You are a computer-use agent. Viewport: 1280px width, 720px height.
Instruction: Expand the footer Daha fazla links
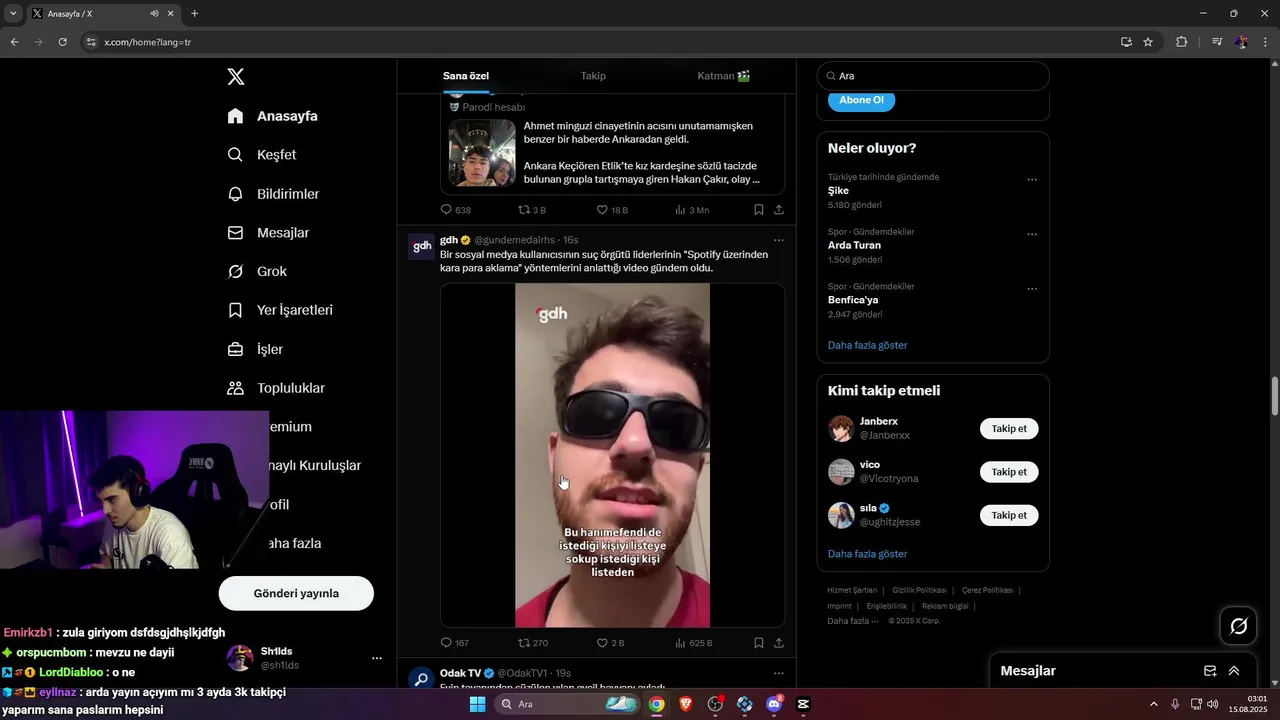pyautogui.click(x=853, y=621)
